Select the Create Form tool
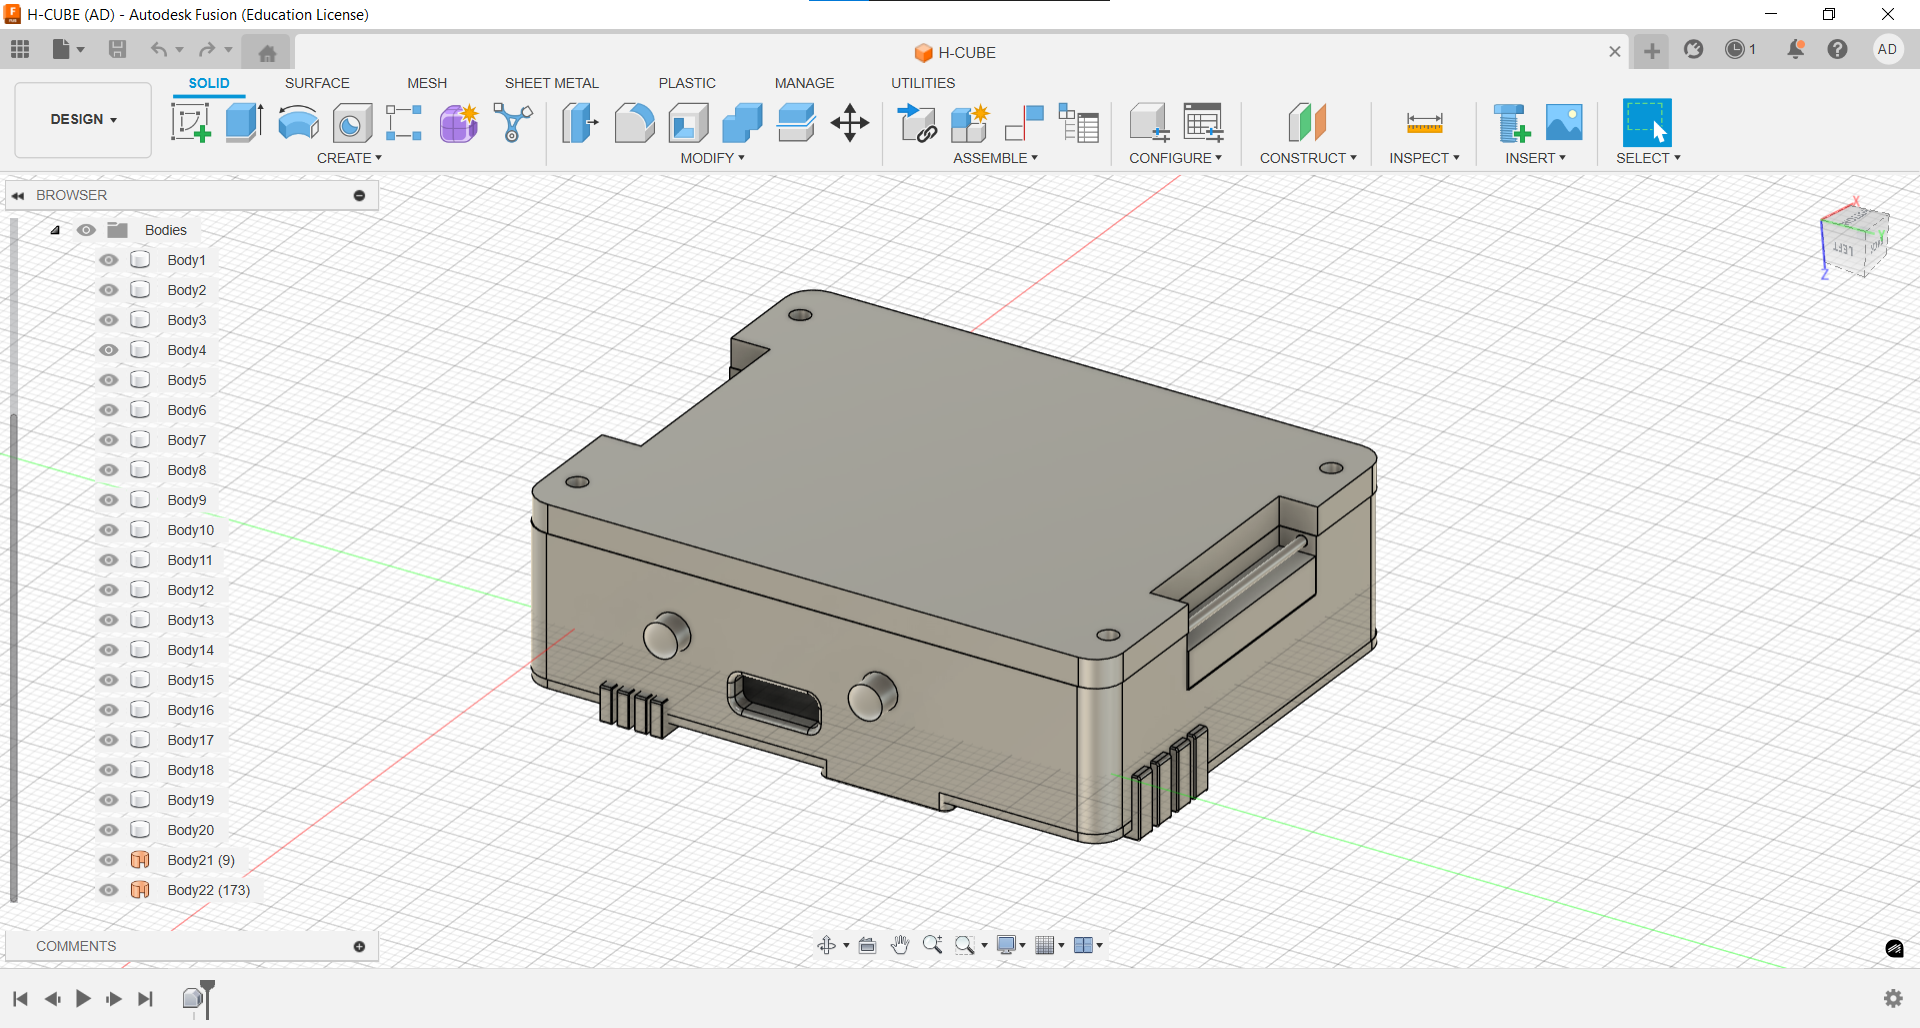Viewport: 1920px width, 1028px height. (x=459, y=123)
